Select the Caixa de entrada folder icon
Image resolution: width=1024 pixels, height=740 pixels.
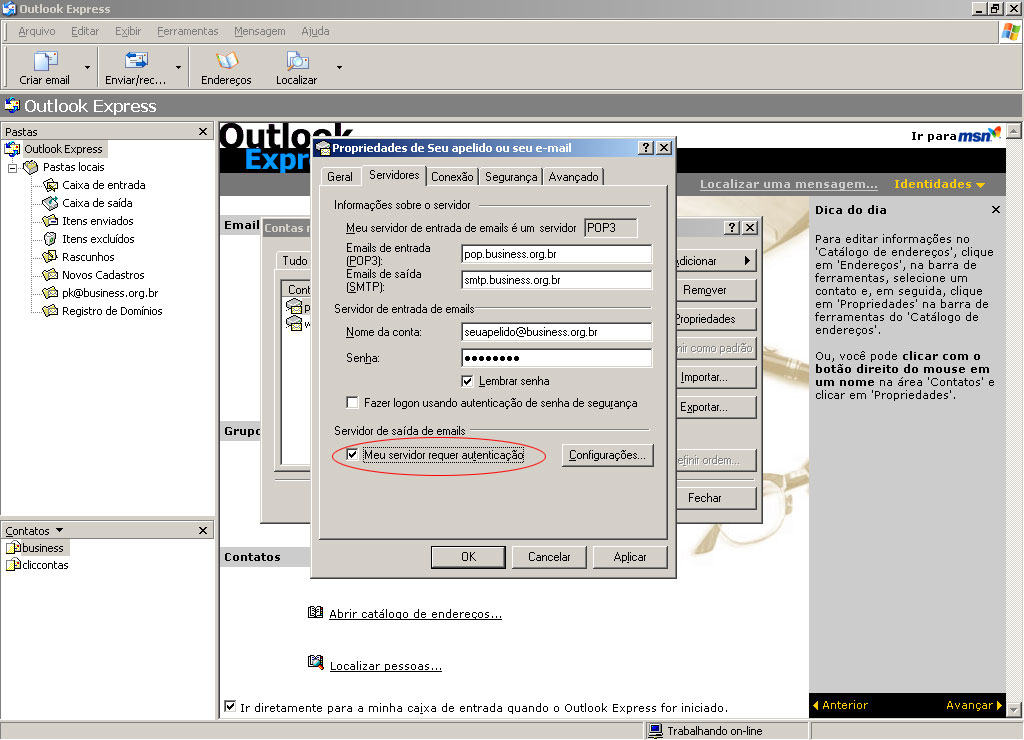click(x=50, y=185)
